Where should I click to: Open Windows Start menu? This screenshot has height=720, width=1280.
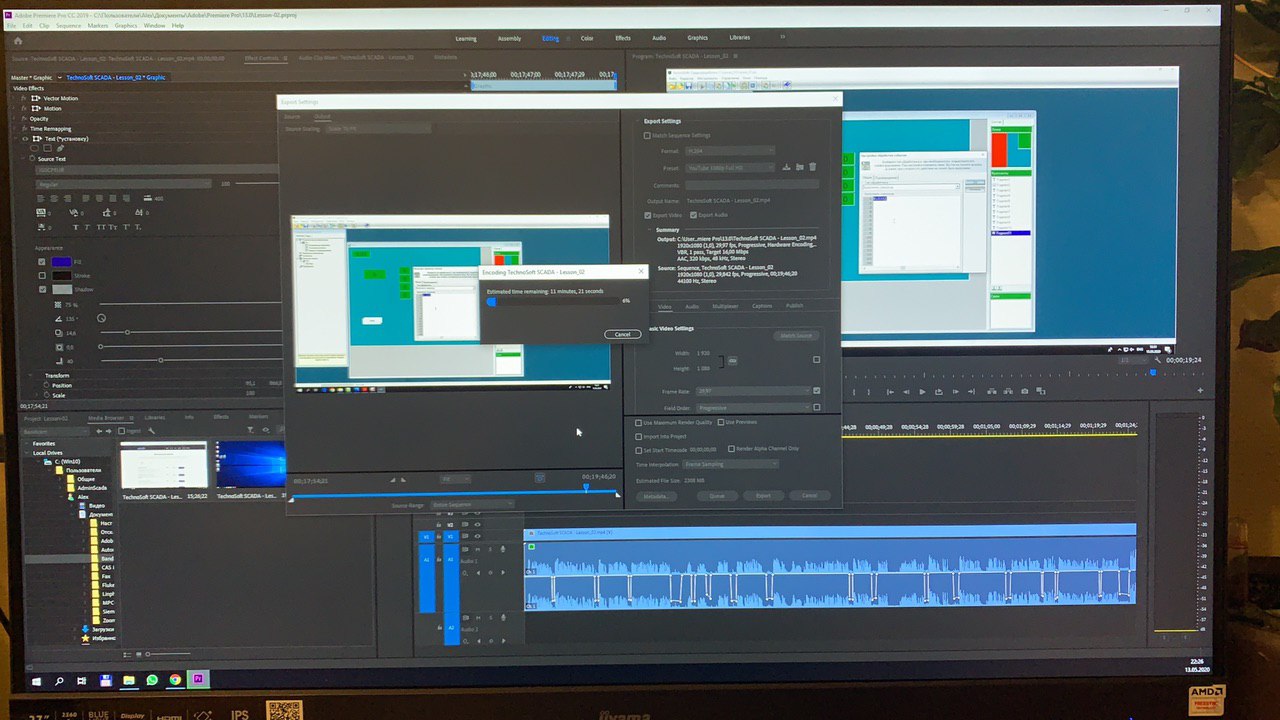click(37, 680)
